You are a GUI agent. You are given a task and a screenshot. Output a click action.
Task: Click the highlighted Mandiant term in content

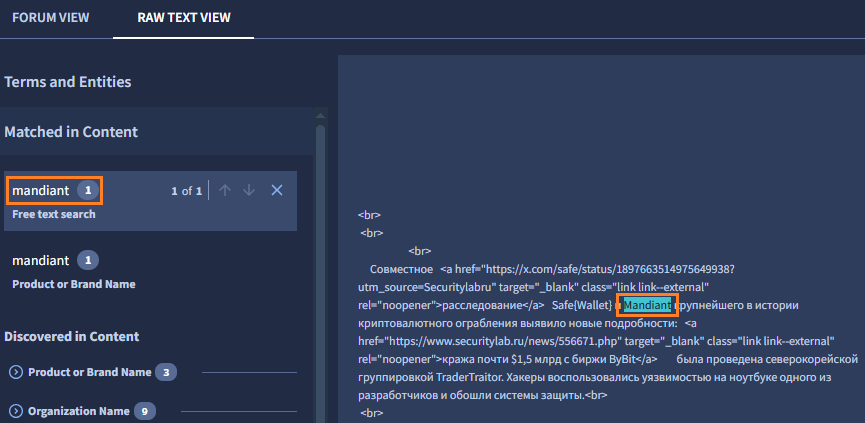(647, 304)
